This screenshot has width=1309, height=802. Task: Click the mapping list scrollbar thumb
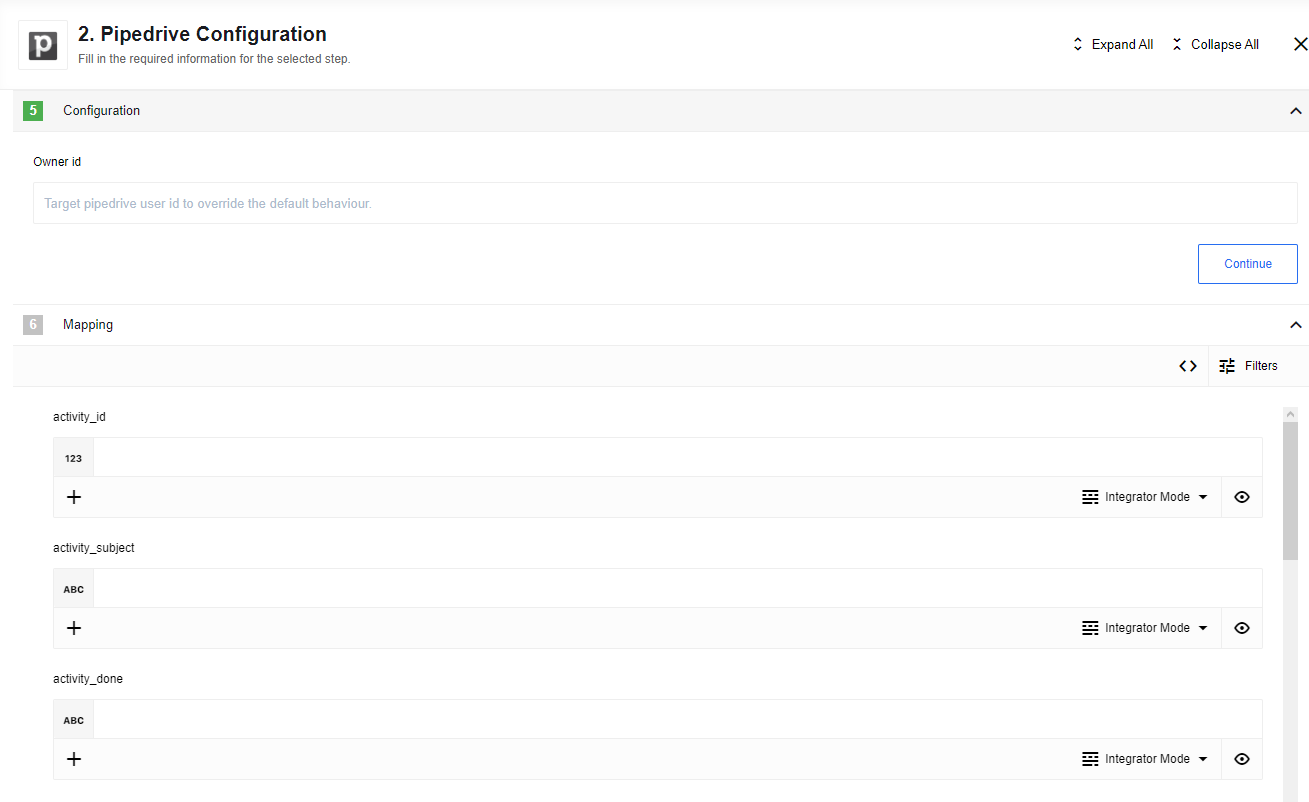1290,490
